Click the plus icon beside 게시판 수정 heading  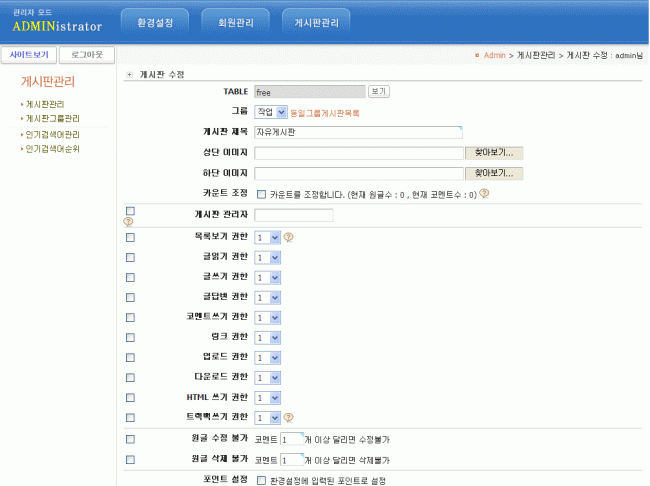click(129, 75)
